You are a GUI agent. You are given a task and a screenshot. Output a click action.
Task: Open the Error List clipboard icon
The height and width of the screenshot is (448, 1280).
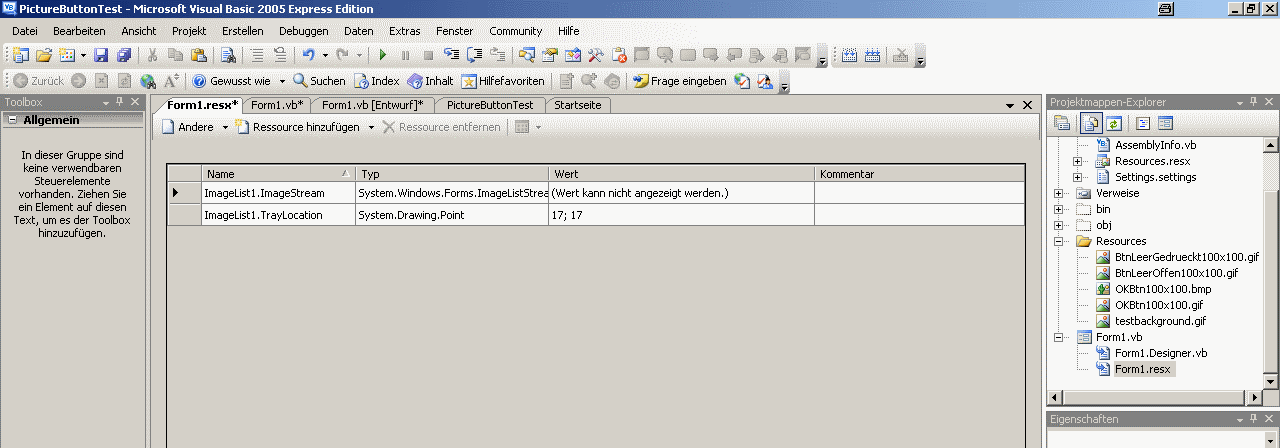coord(619,55)
